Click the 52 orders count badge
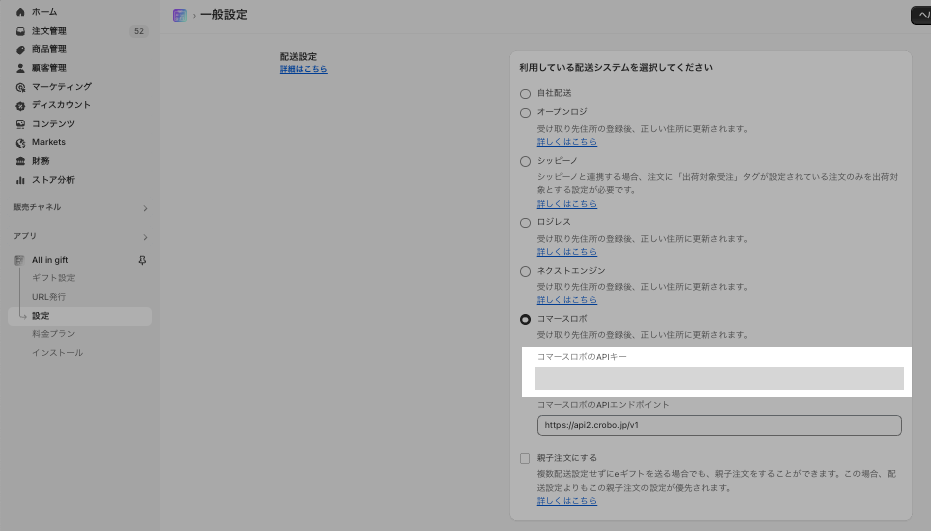The image size is (931, 531). click(139, 31)
